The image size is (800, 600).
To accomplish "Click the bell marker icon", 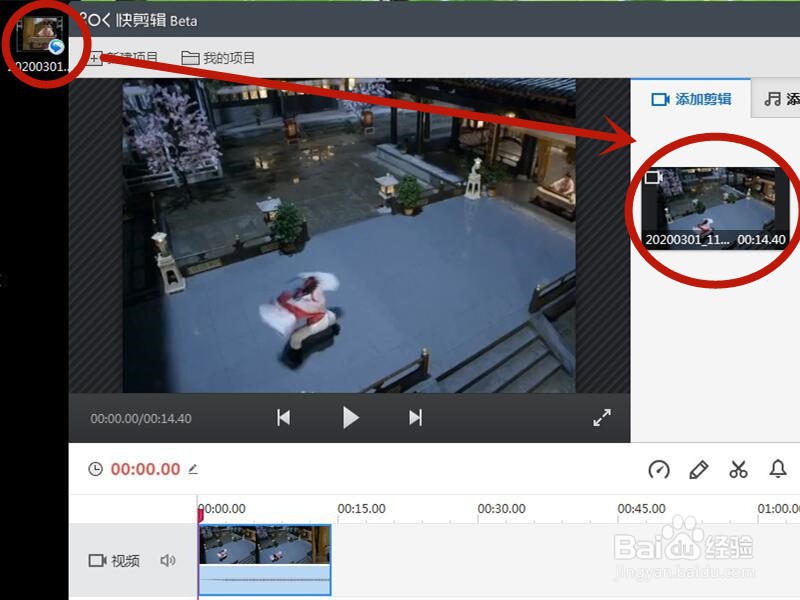I will [x=778, y=469].
